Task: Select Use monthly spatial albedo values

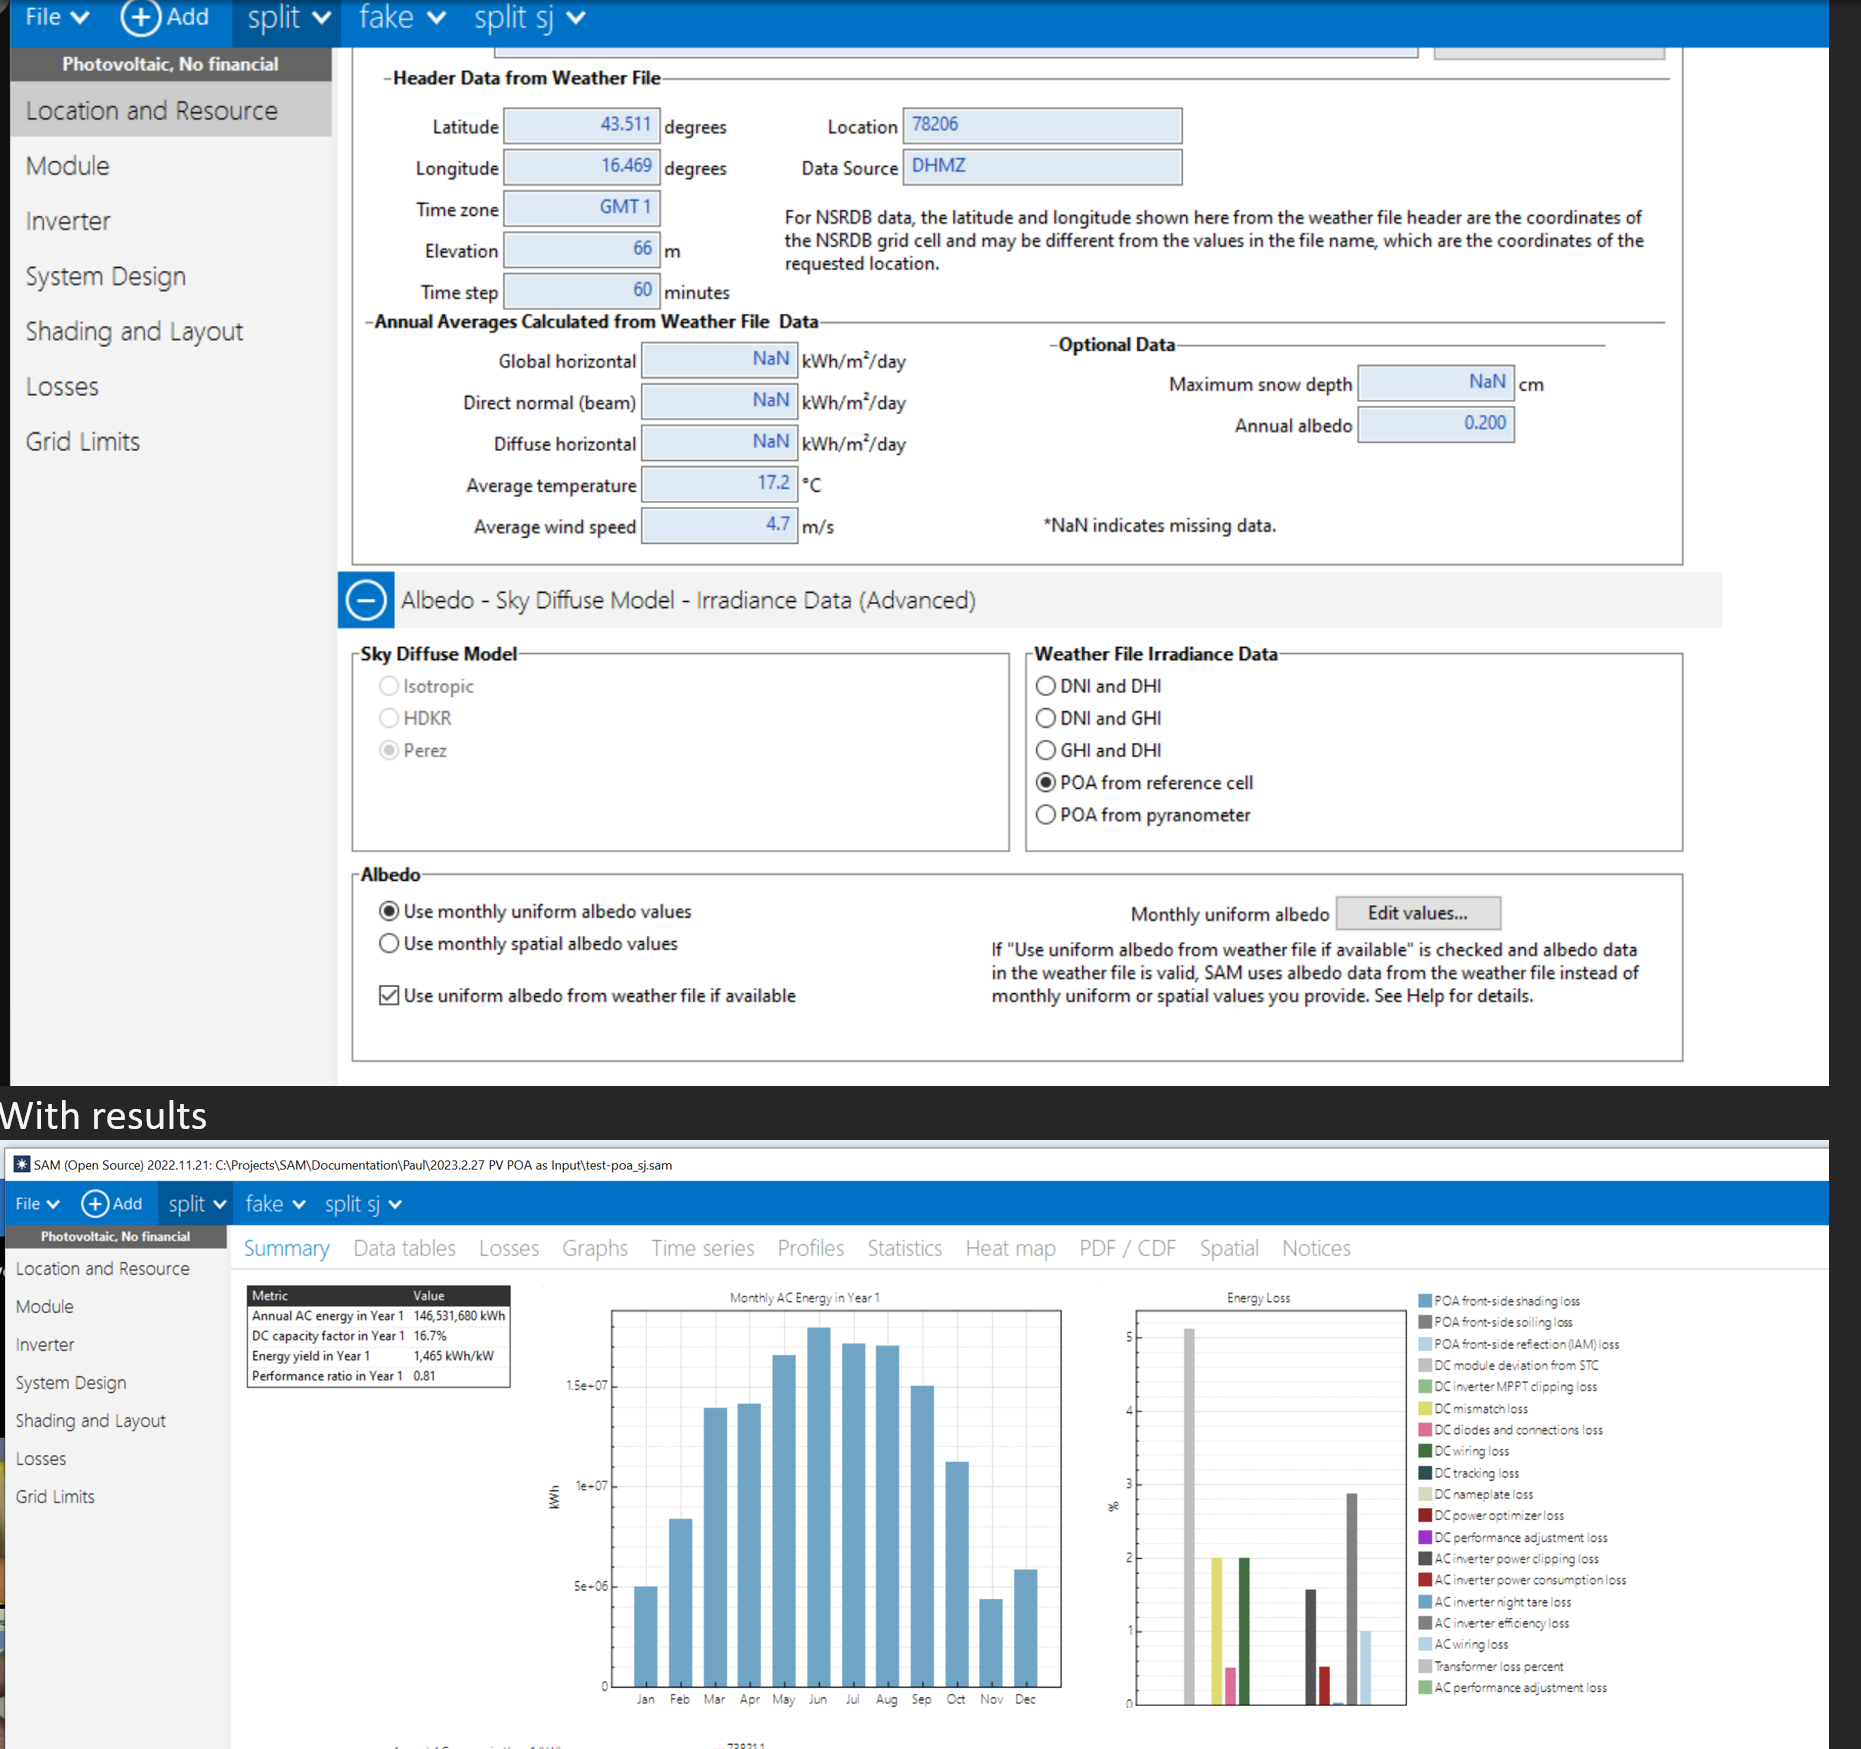Action: 388,943
